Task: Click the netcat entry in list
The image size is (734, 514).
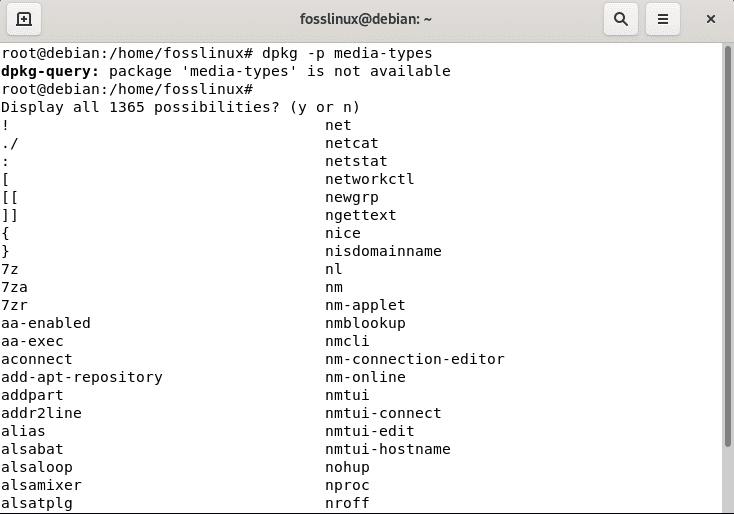Action: pos(352,143)
